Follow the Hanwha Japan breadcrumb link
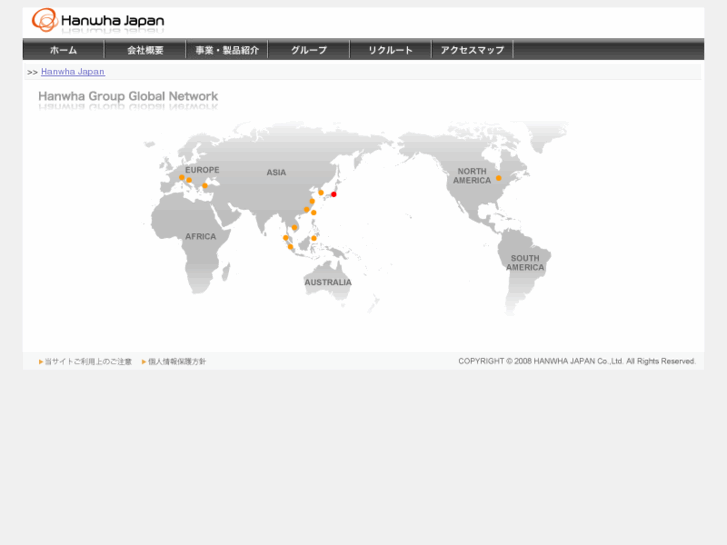 (x=73, y=71)
